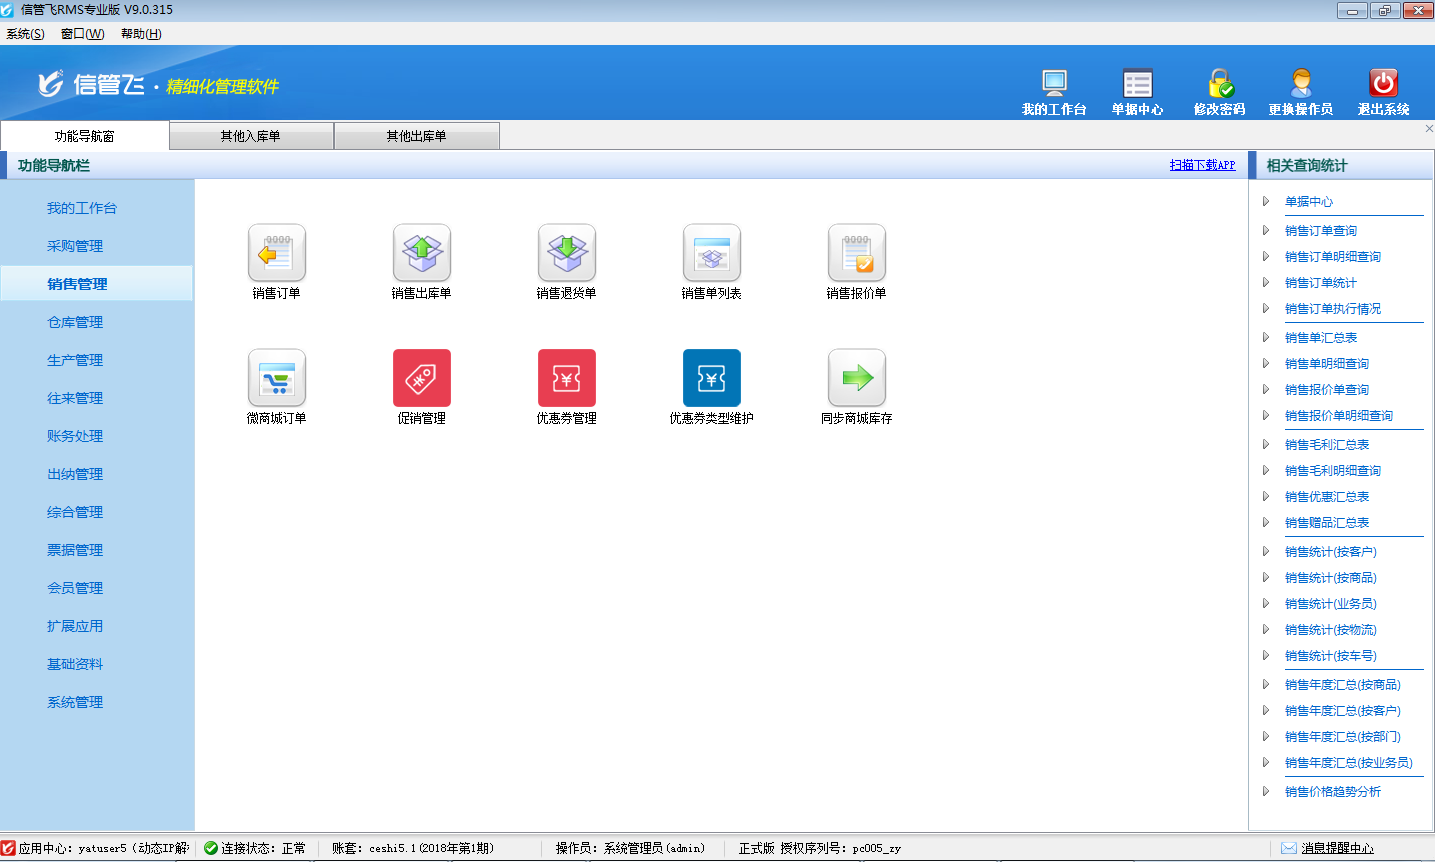Launch the 销售报价单 quotation icon
1435x862 pixels.
[x=857, y=253]
